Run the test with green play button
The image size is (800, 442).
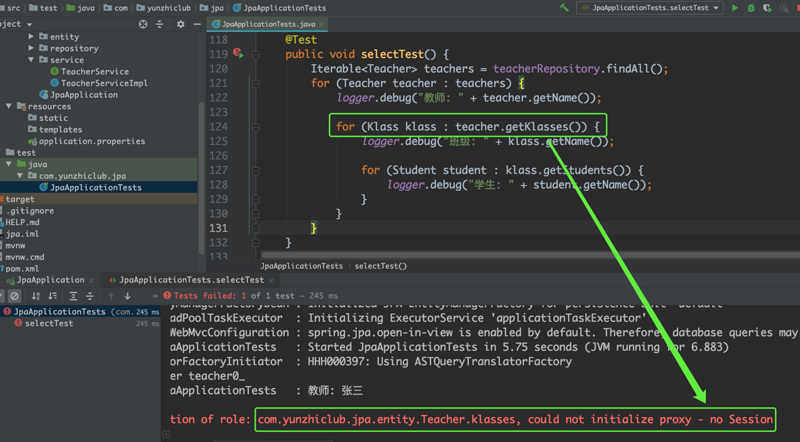pos(735,8)
